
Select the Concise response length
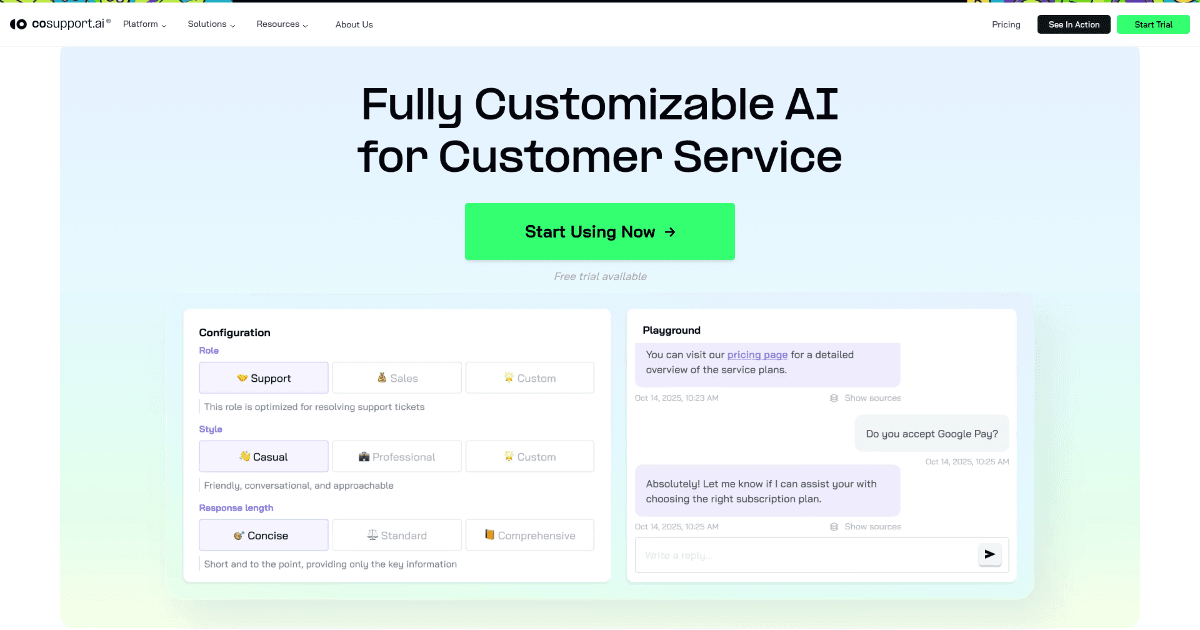(263, 534)
